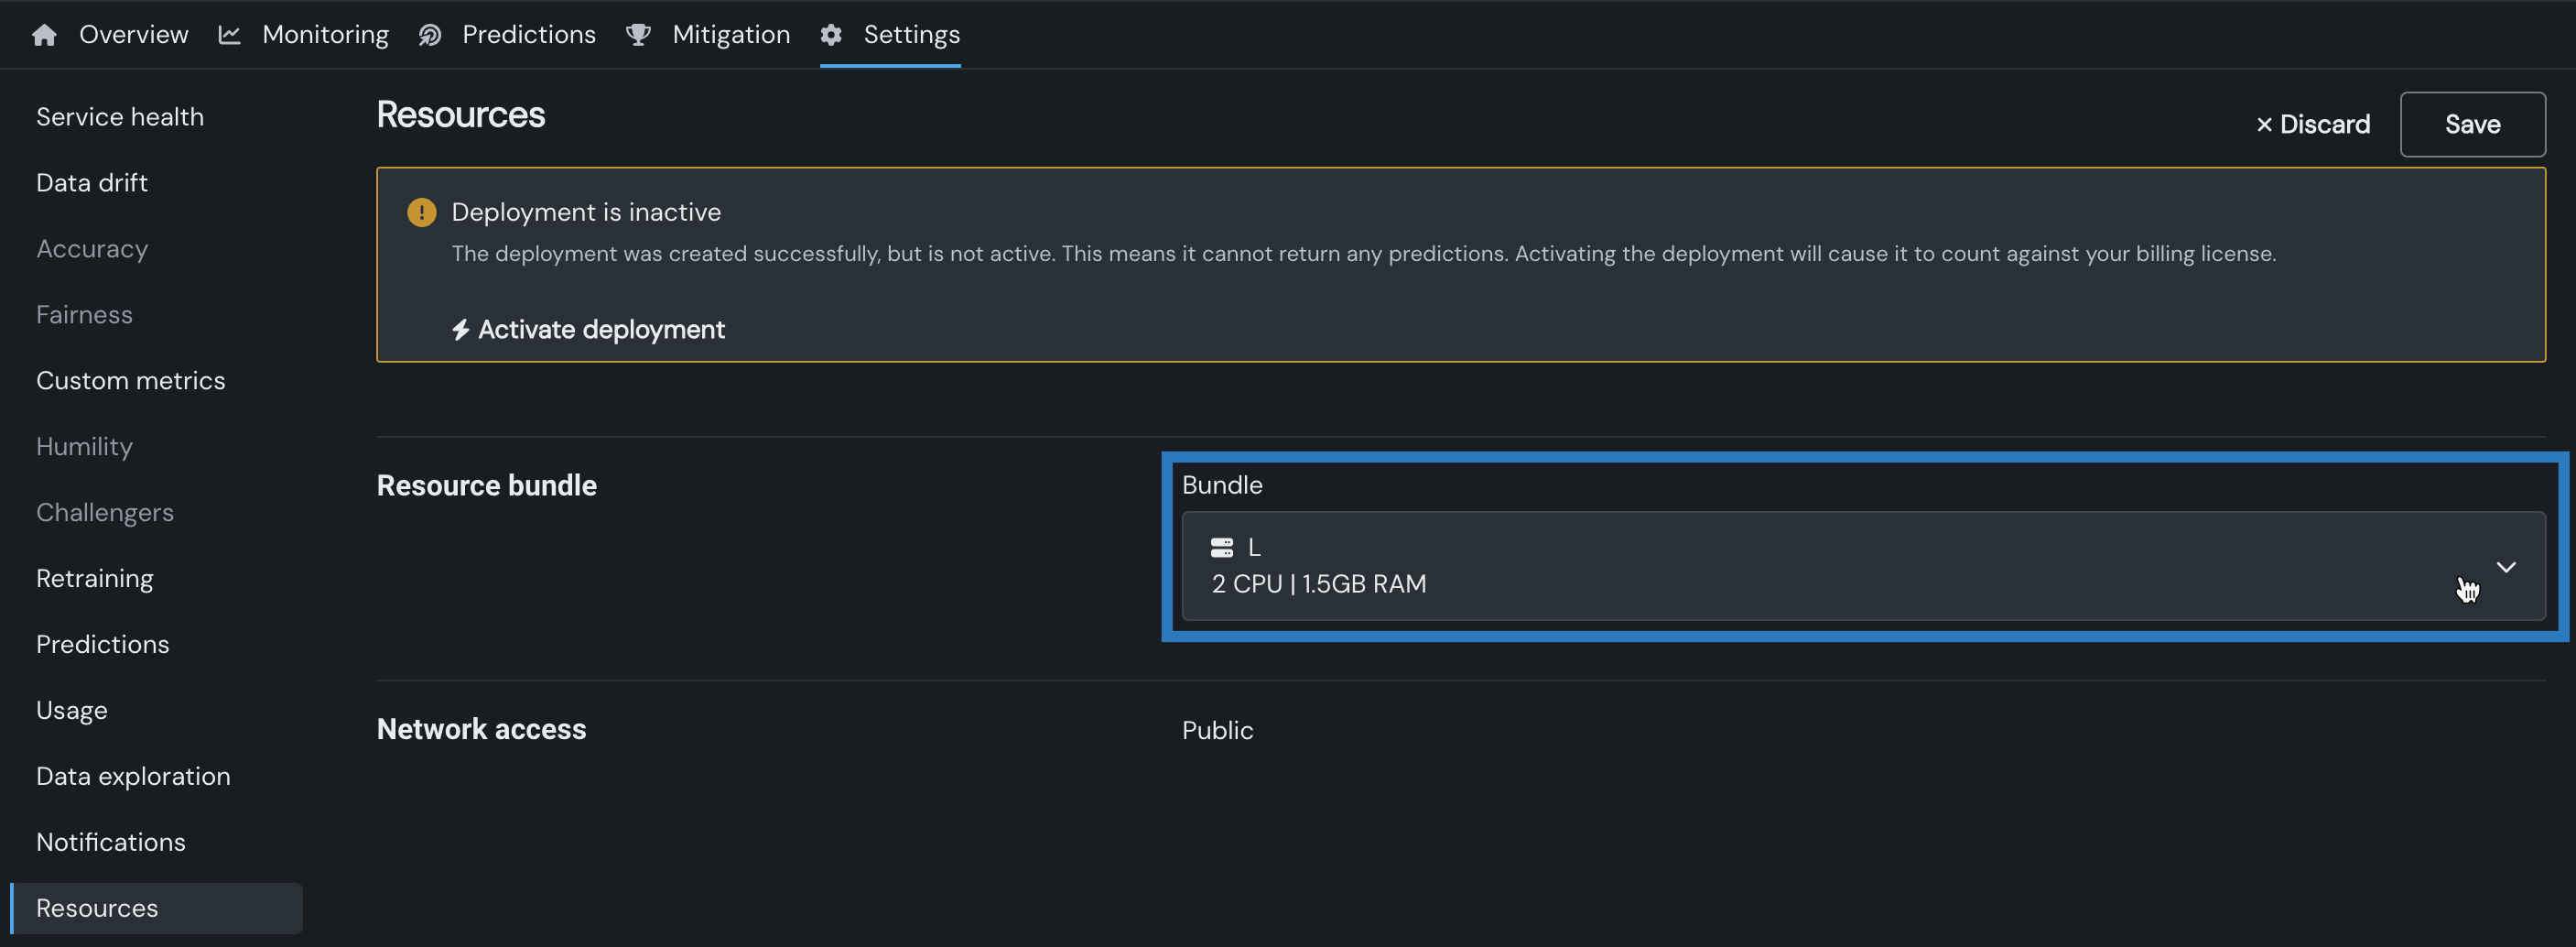
Task: Click the Predictions tab icon
Action: [x=430, y=35]
